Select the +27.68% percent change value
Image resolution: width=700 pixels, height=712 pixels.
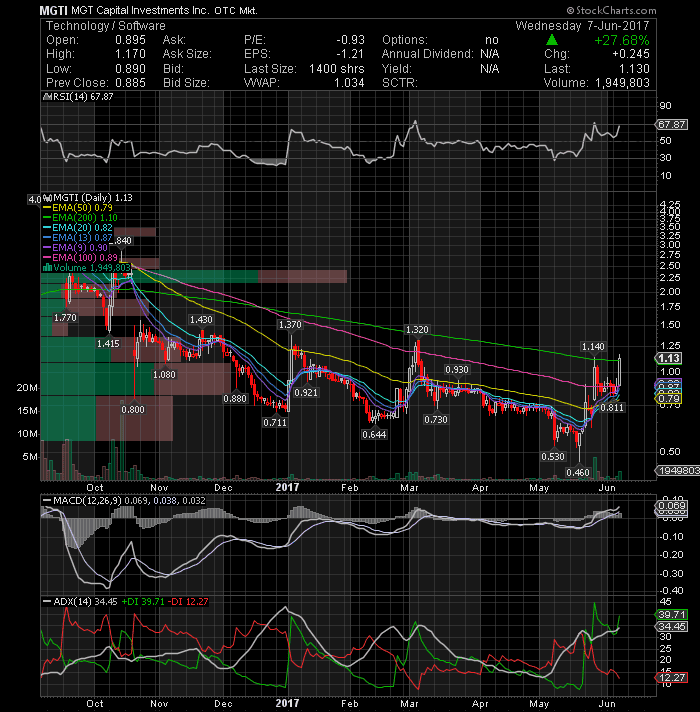tap(621, 40)
